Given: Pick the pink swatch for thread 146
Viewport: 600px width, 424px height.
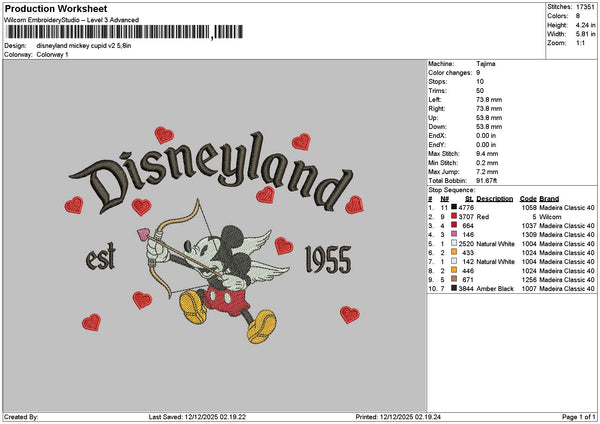Looking at the screenshot, I should (x=456, y=234).
